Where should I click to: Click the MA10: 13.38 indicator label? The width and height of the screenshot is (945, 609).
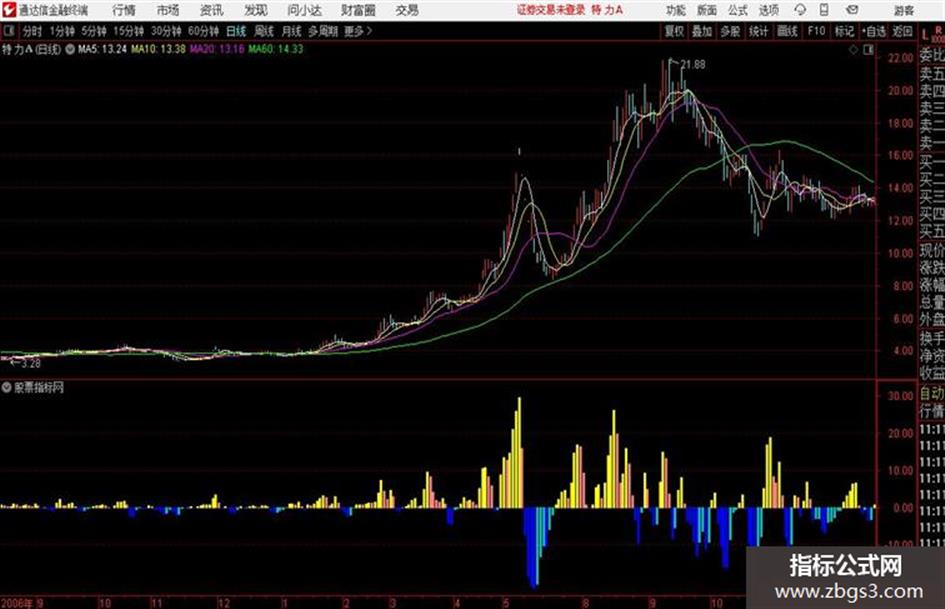[159, 49]
